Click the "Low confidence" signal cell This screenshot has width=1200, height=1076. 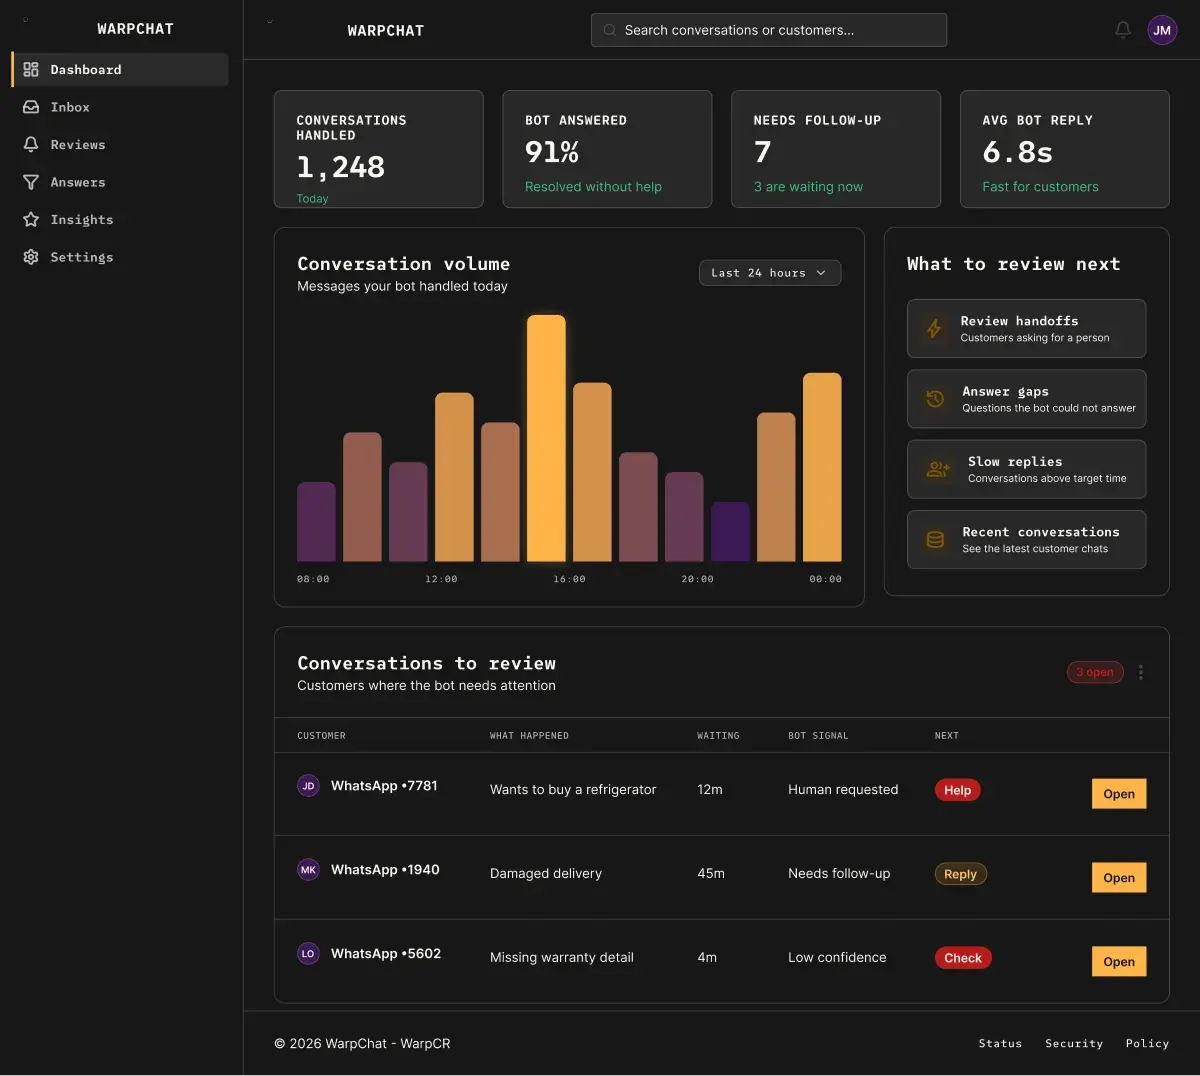(x=837, y=958)
